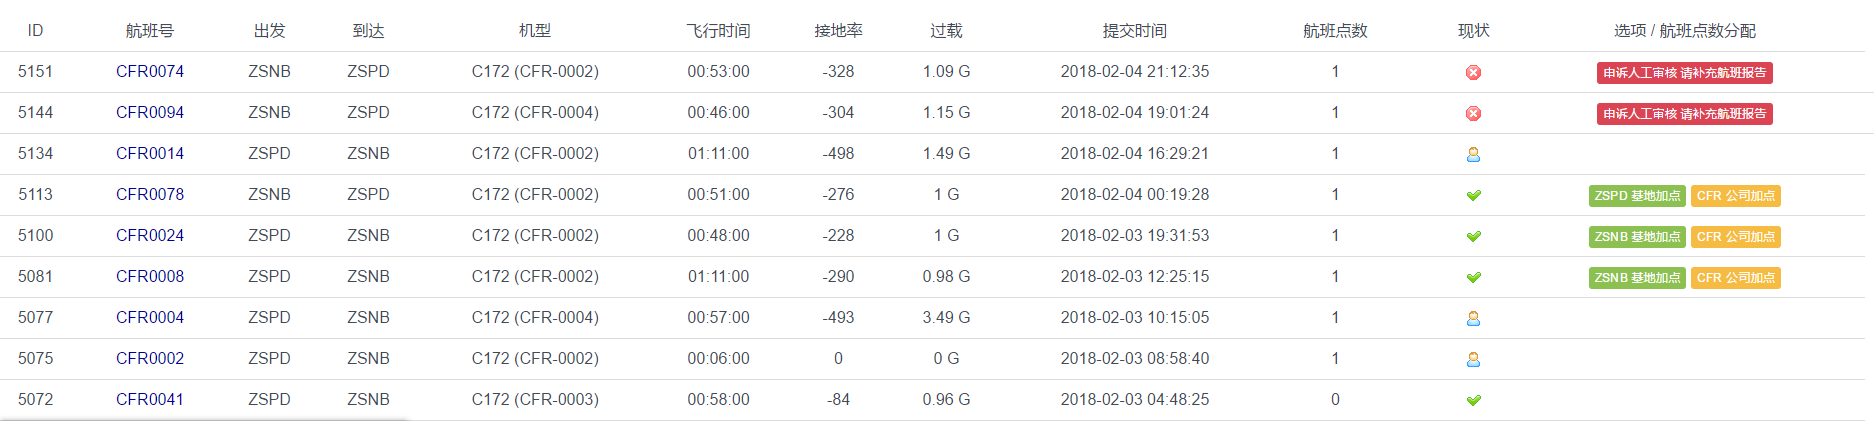Viewport: 1874px width, 421px height.
Task: Click the -498 touchdown rate value
Action: pyautogui.click(x=838, y=153)
